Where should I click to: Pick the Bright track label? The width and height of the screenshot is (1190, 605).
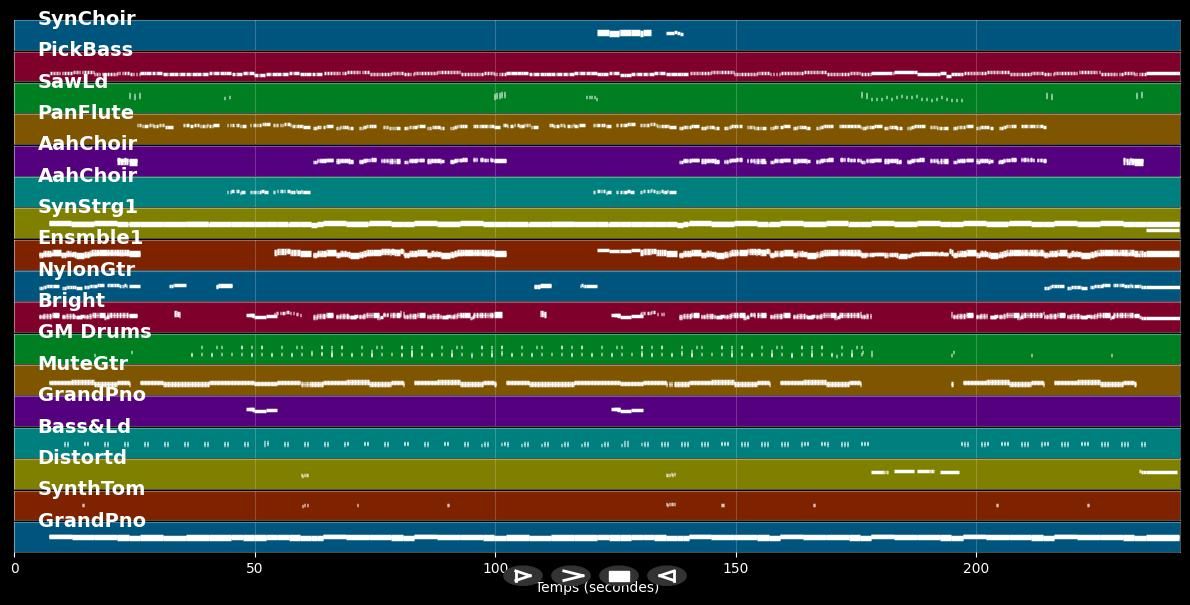(x=71, y=301)
